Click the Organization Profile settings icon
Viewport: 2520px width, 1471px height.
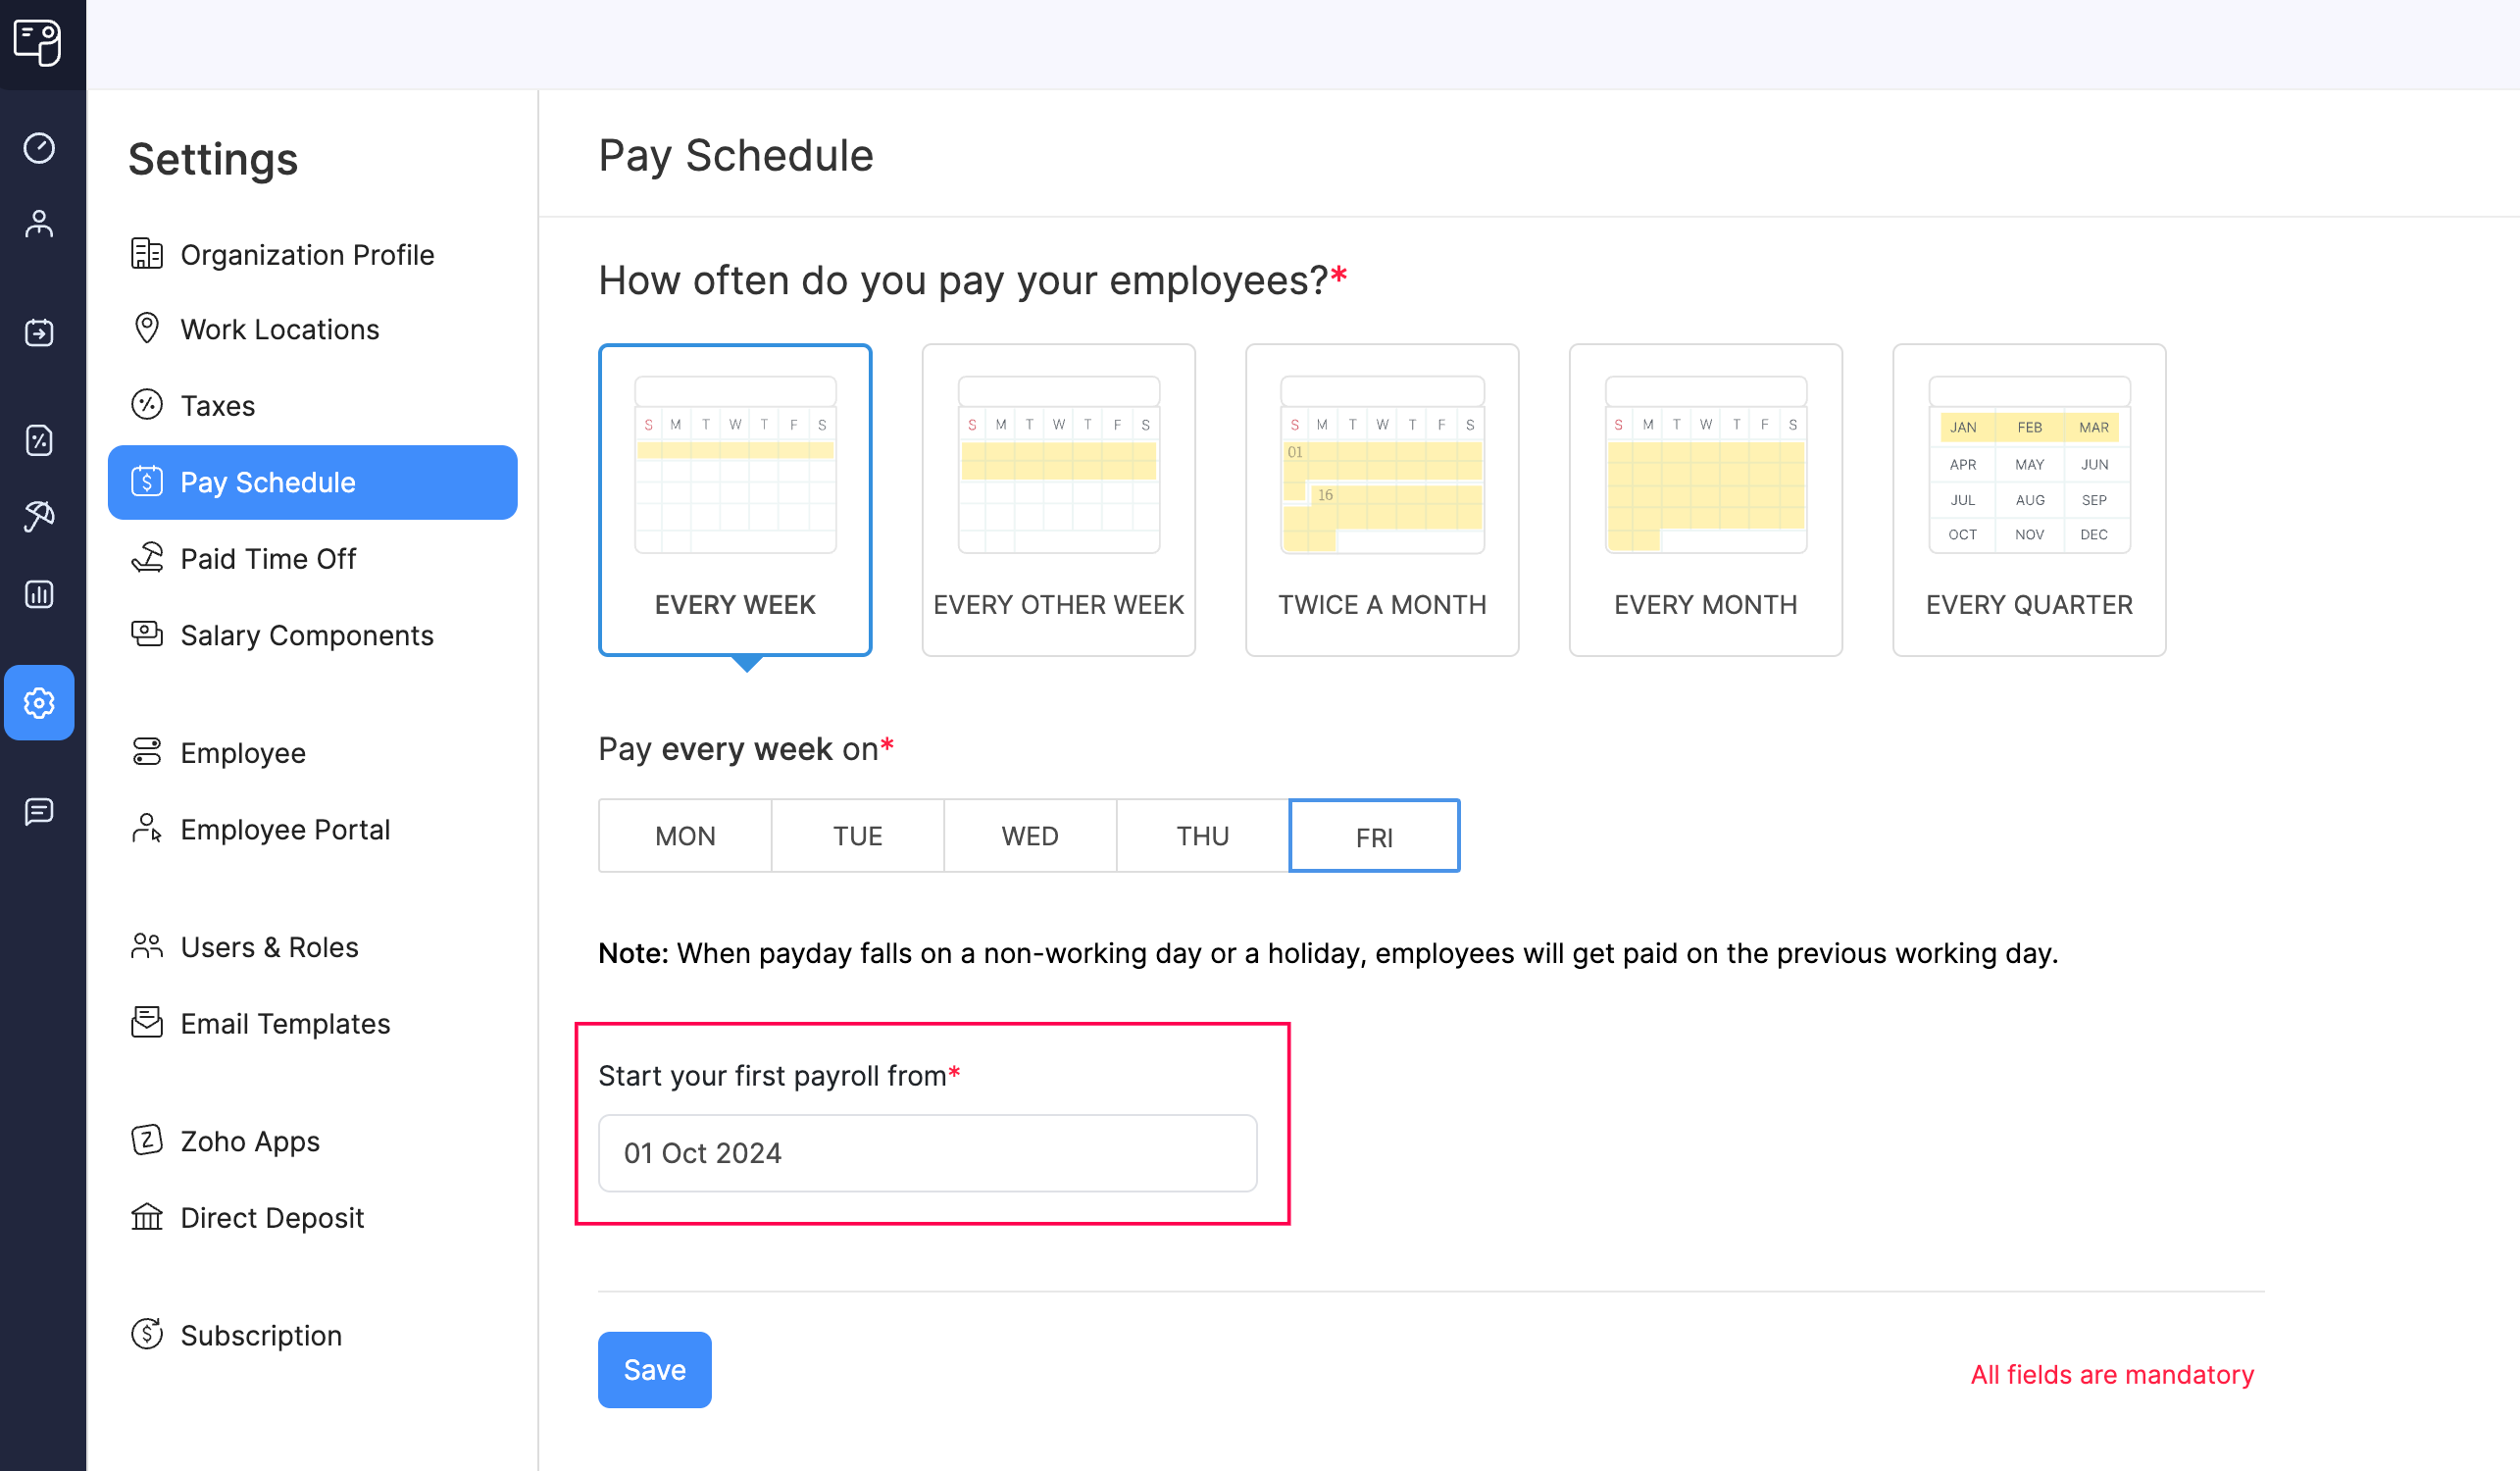tap(147, 252)
